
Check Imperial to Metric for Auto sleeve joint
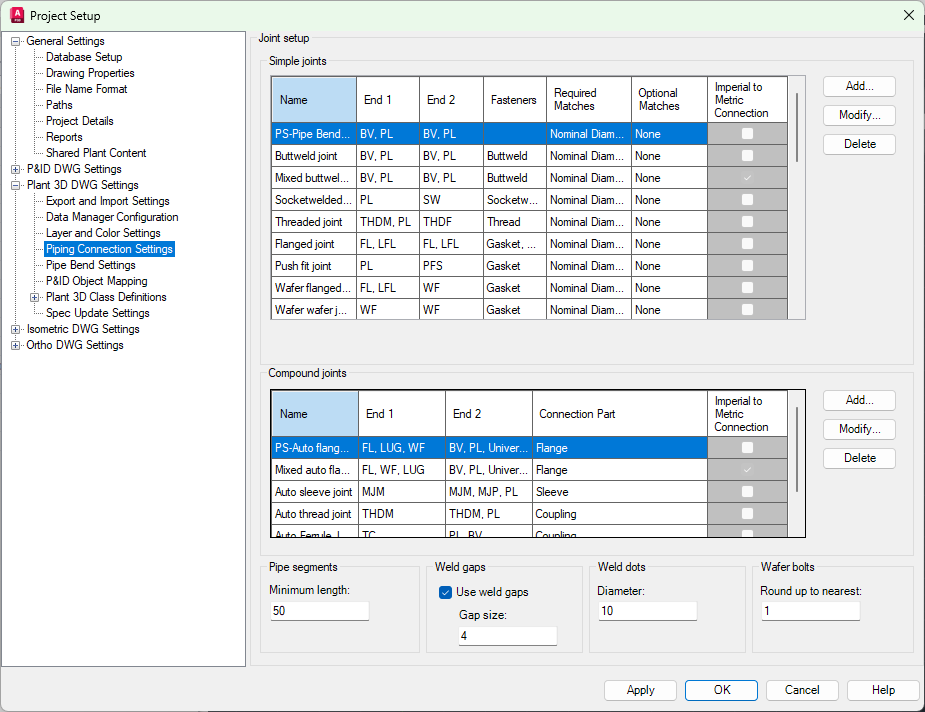(747, 492)
